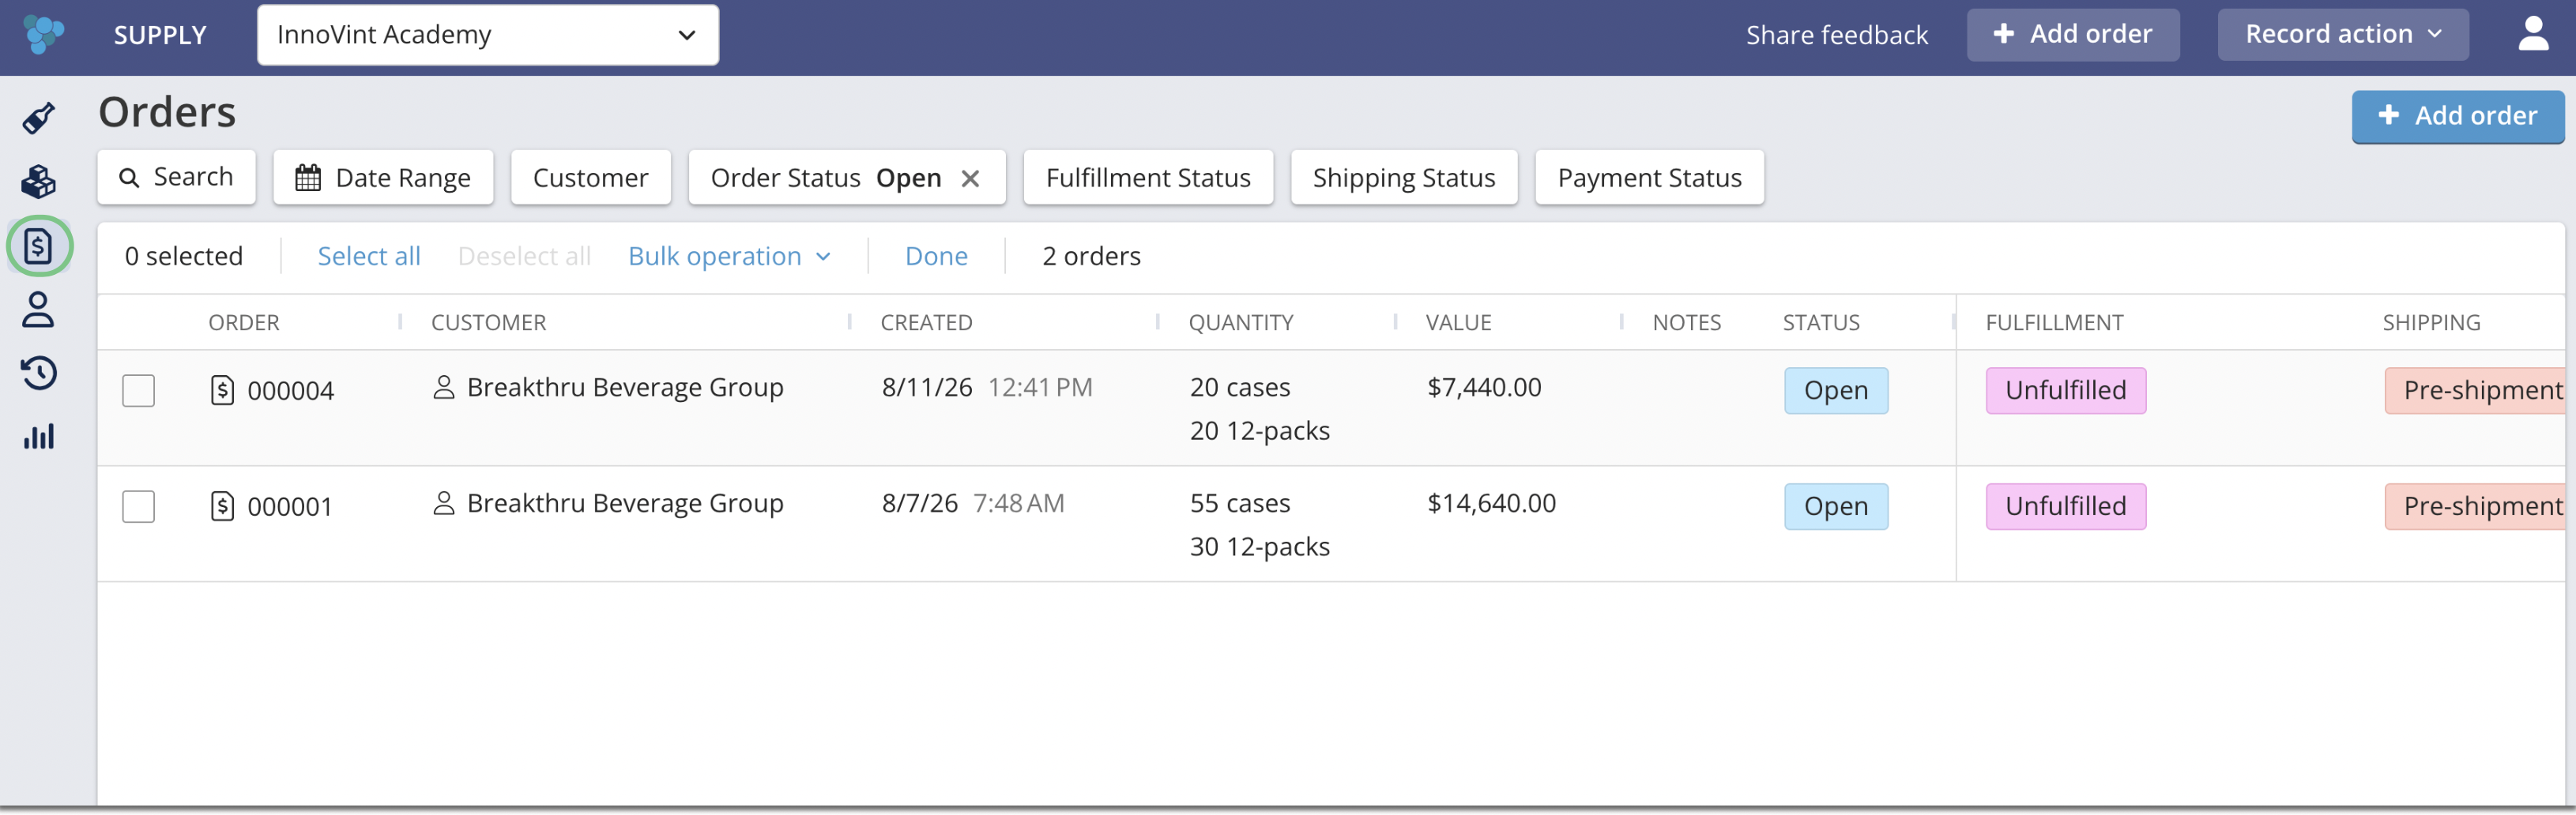Click the order icon beside 000001
The image size is (2576, 815).
click(x=223, y=506)
